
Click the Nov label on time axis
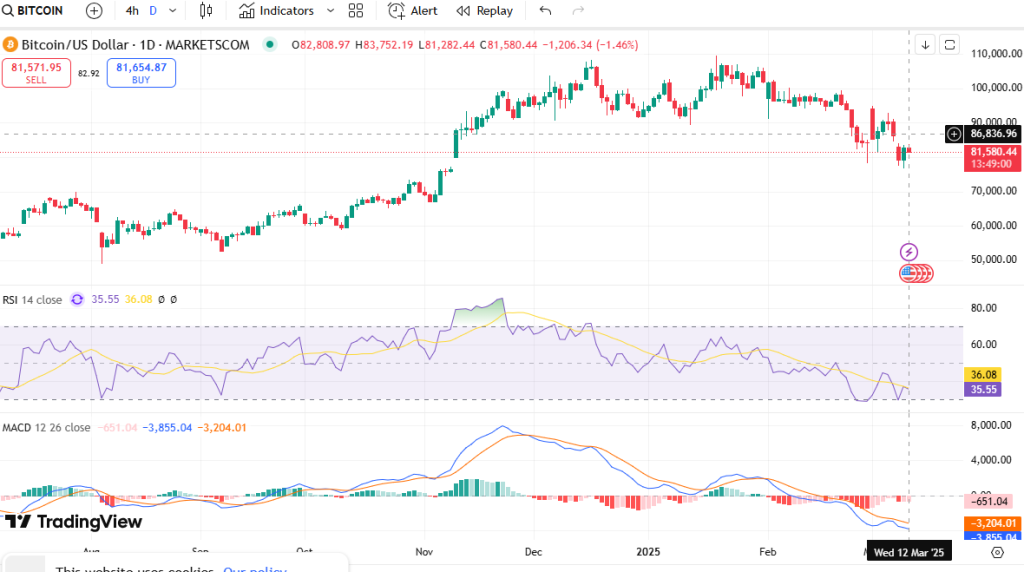pos(424,552)
